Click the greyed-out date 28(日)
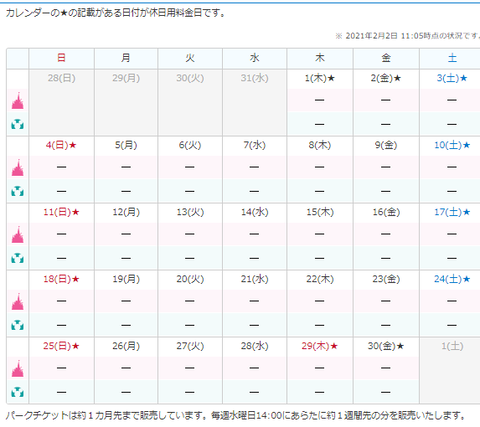 (61, 78)
